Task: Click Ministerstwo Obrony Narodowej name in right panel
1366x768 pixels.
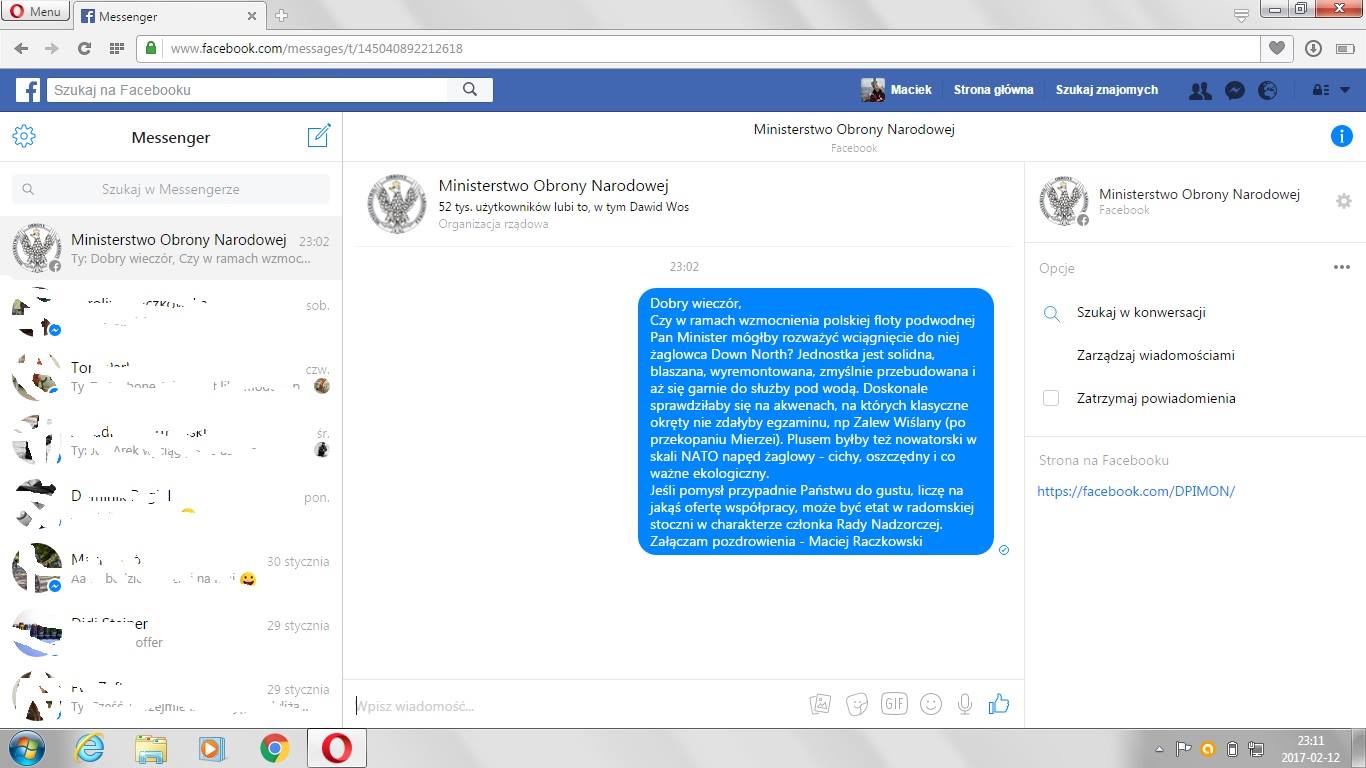Action: pos(1199,194)
